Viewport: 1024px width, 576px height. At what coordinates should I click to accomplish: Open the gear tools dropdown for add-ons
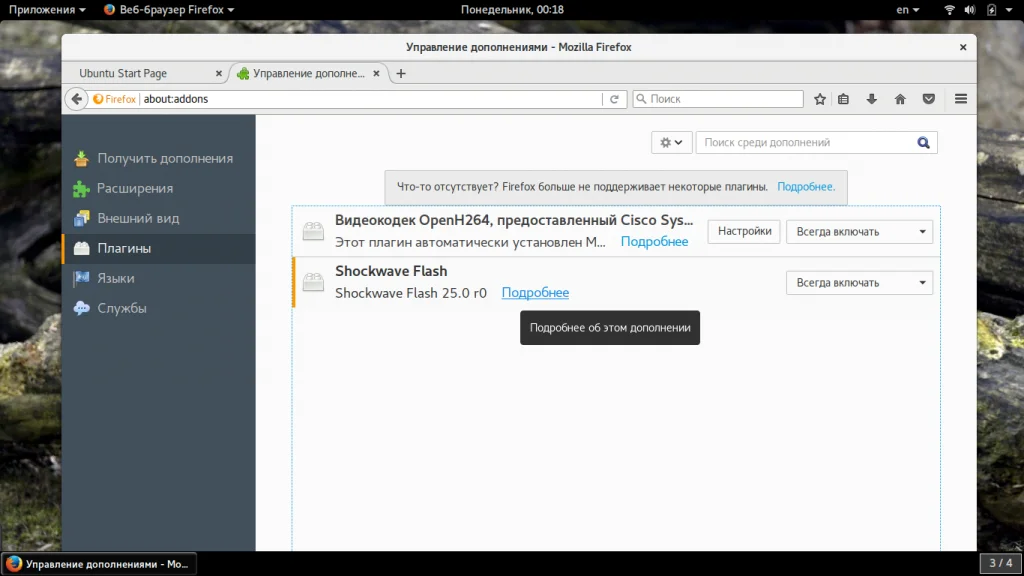pyautogui.click(x=671, y=142)
